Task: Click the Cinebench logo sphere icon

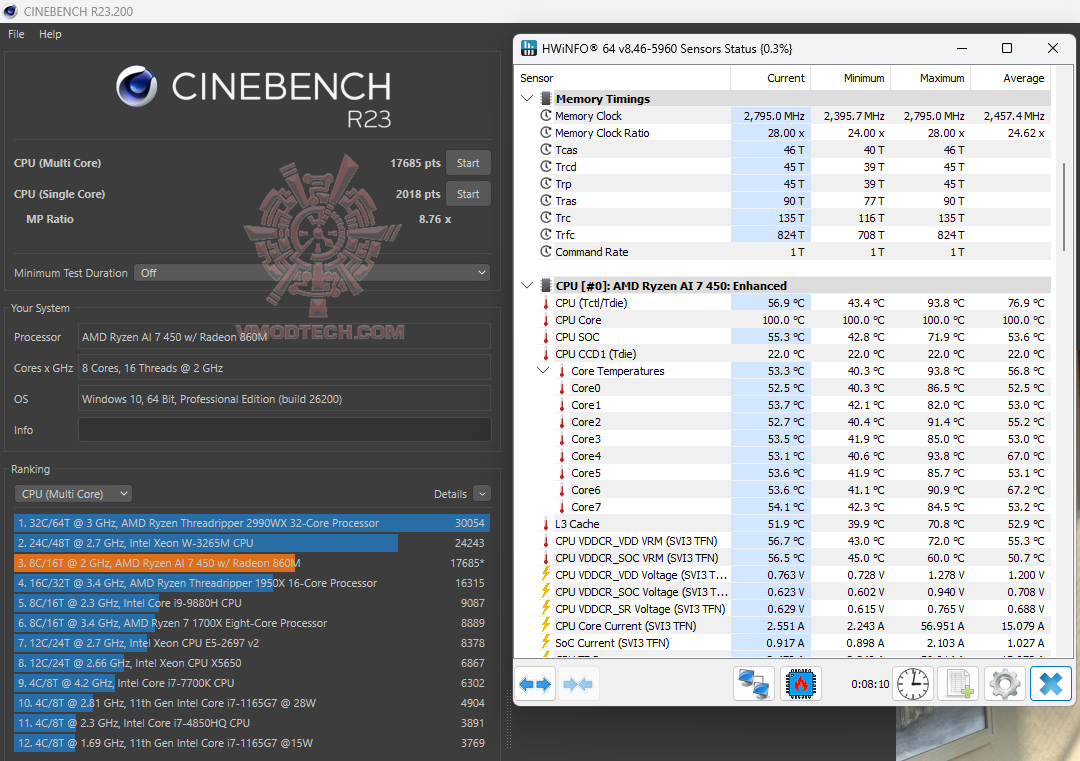Action: 136,86
